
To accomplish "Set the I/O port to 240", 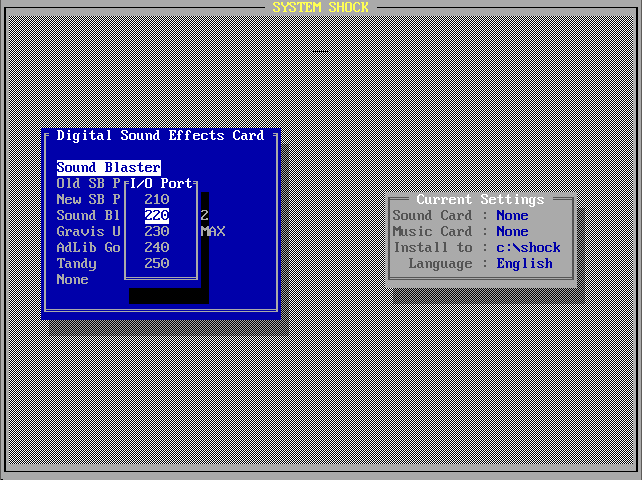I will pos(157,247).
